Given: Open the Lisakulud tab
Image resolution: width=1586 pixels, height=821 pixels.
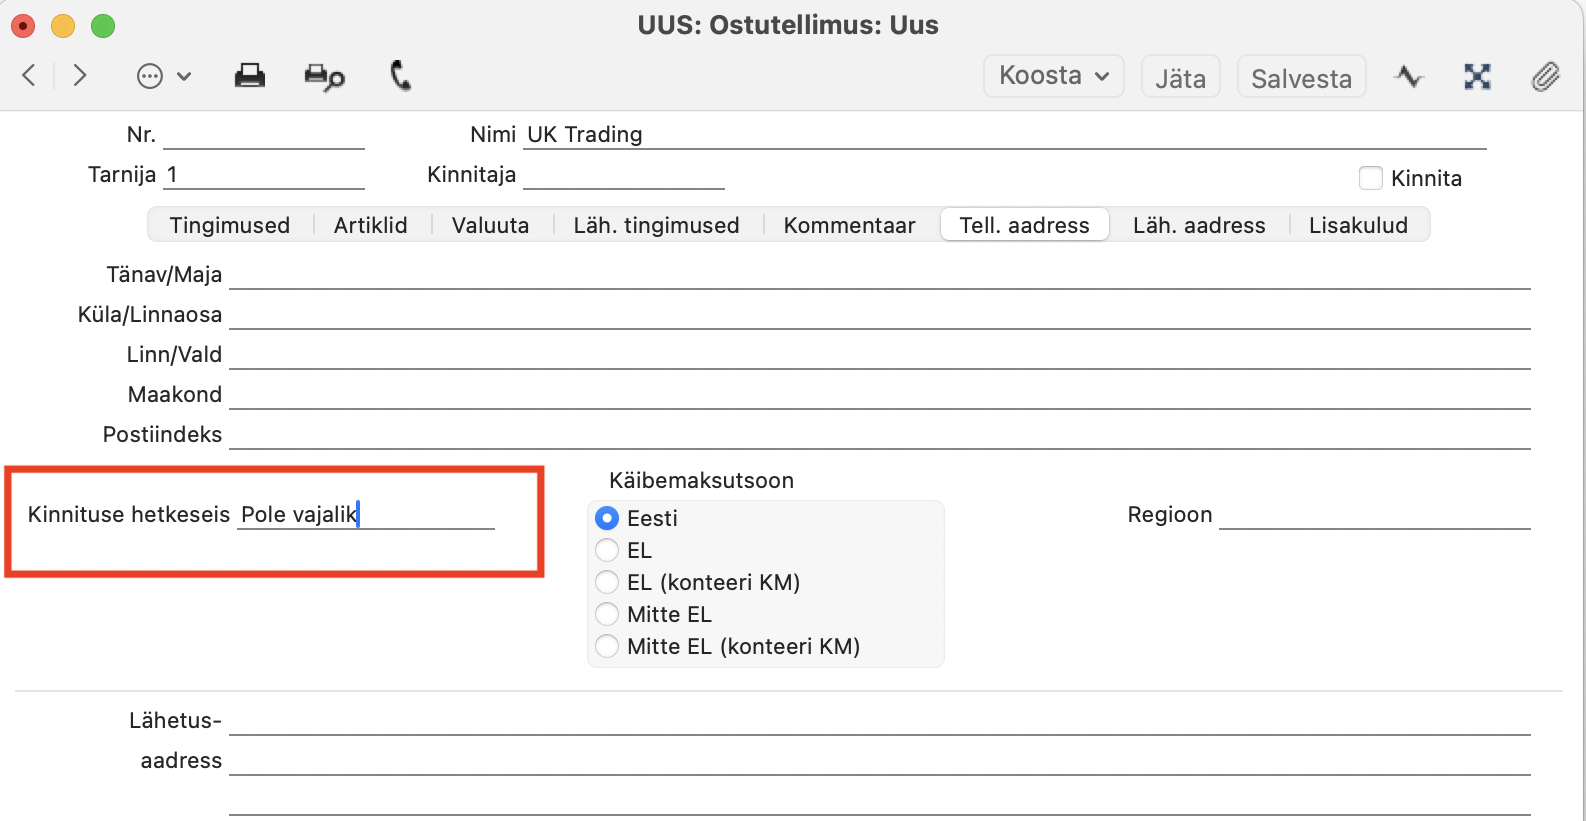Looking at the screenshot, I should tap(1358, 225).
